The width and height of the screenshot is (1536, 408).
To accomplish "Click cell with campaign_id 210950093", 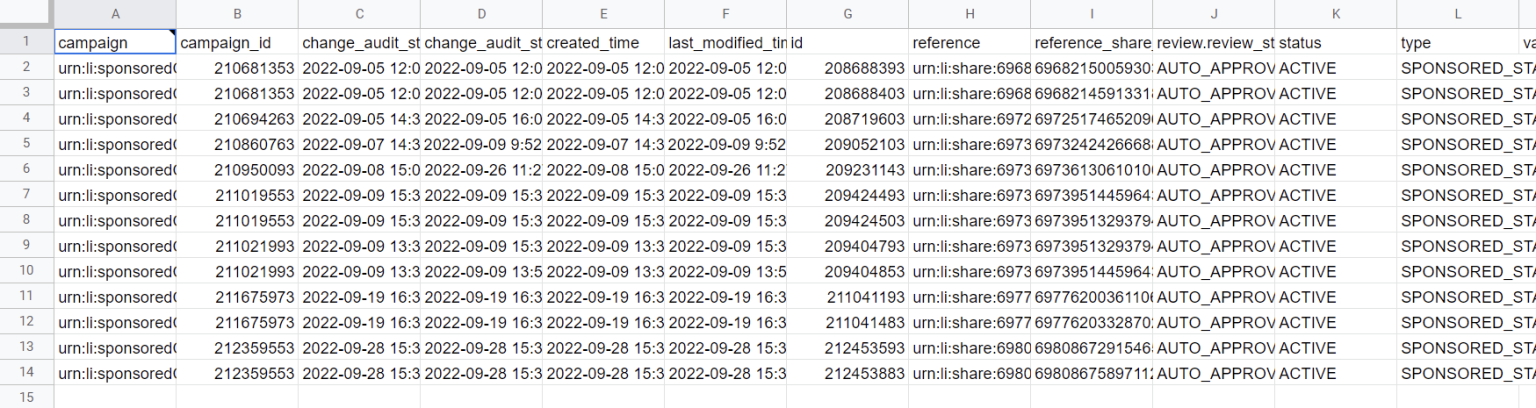I will [x=254, y=170].
